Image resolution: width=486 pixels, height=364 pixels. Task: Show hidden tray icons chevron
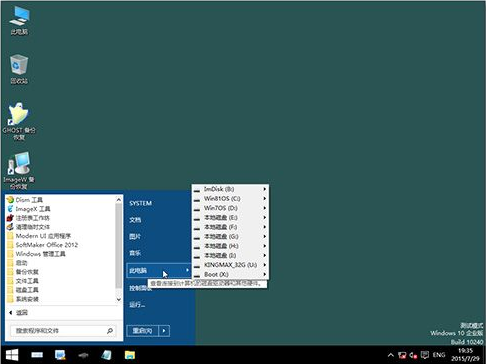391,355
